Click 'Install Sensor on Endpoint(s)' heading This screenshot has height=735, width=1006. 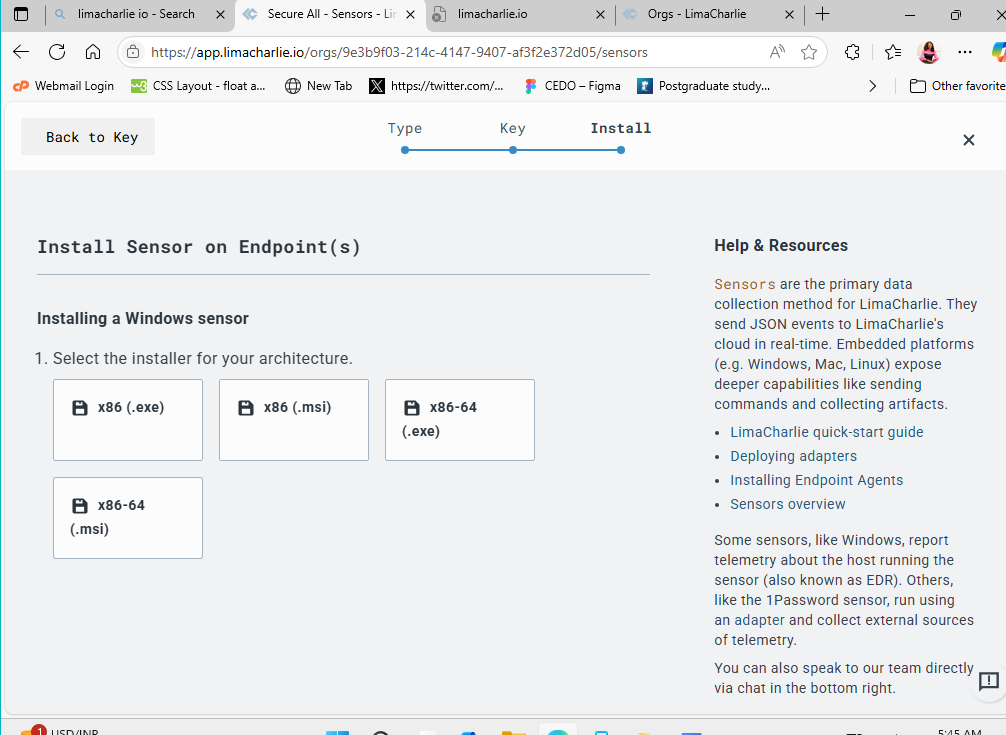[198, 247]
